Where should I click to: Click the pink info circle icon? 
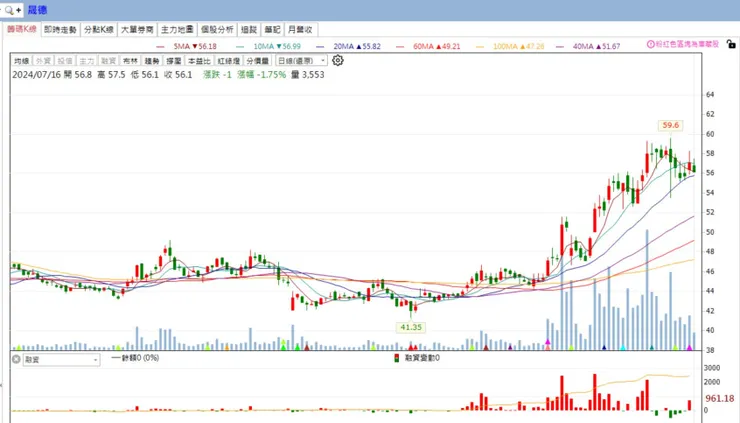click(x=650, y=44)
